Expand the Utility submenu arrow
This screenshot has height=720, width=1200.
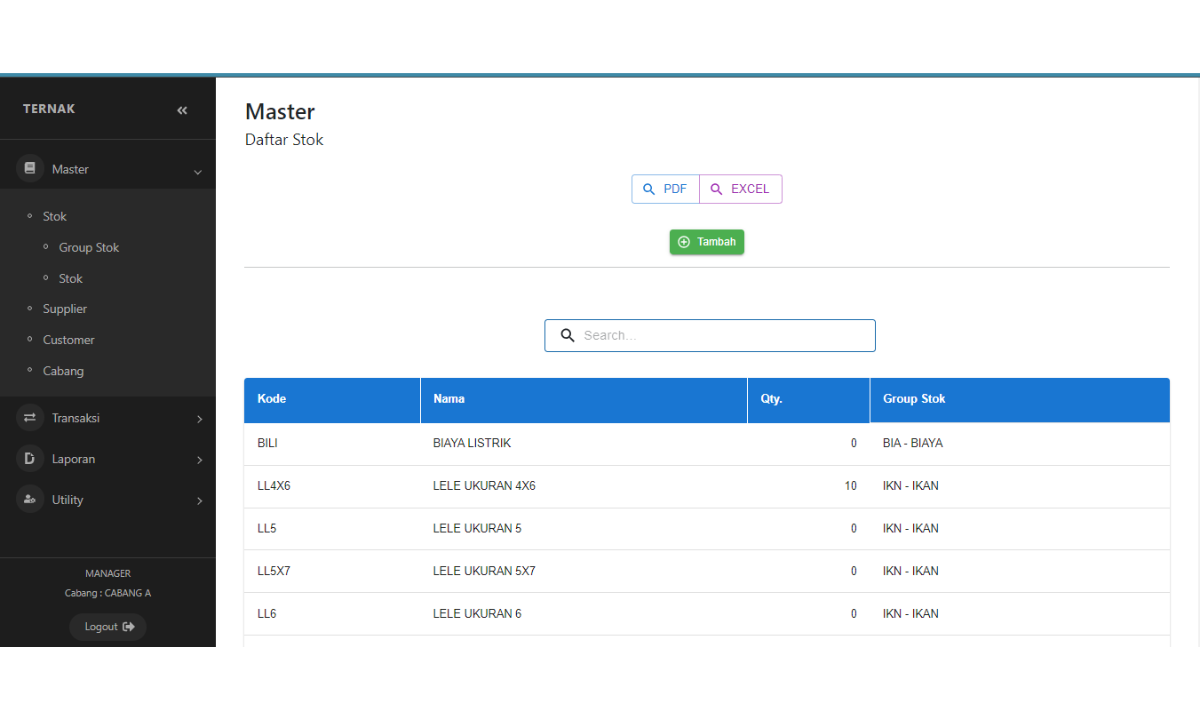click(x=199, y=501)
